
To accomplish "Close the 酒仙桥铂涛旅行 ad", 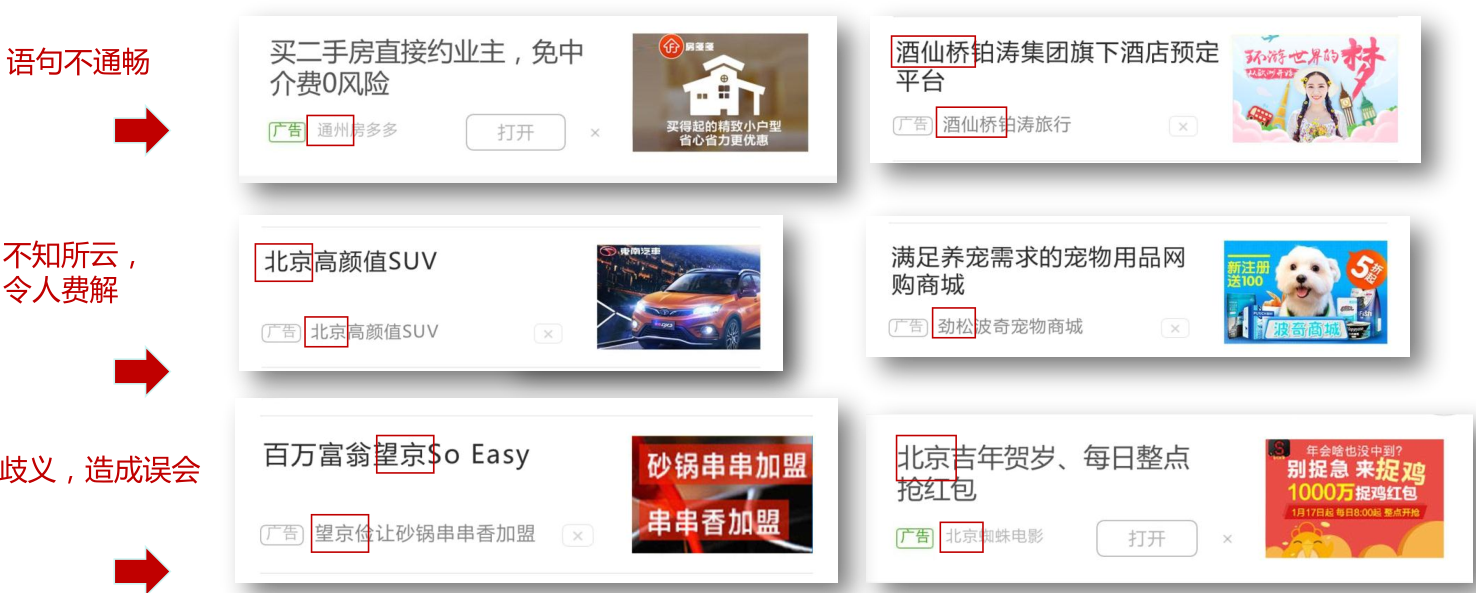I will point(1183,126).
